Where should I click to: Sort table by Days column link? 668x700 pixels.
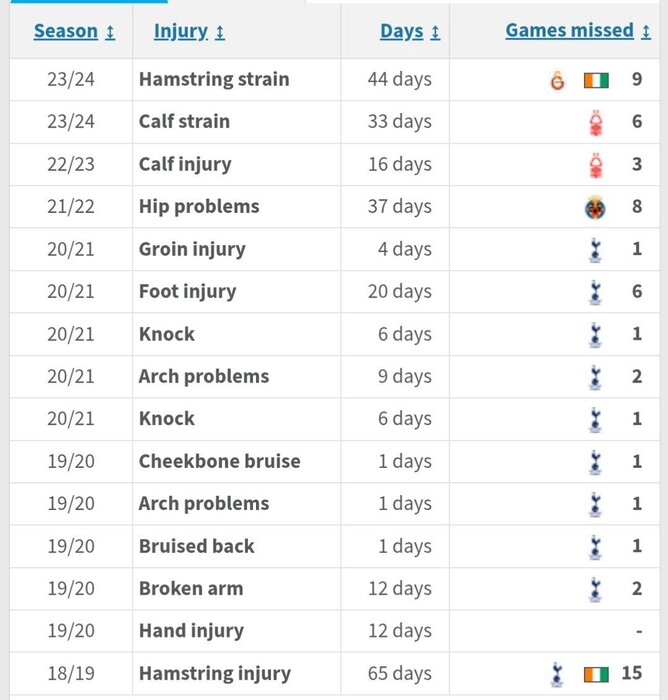[402, 32]
